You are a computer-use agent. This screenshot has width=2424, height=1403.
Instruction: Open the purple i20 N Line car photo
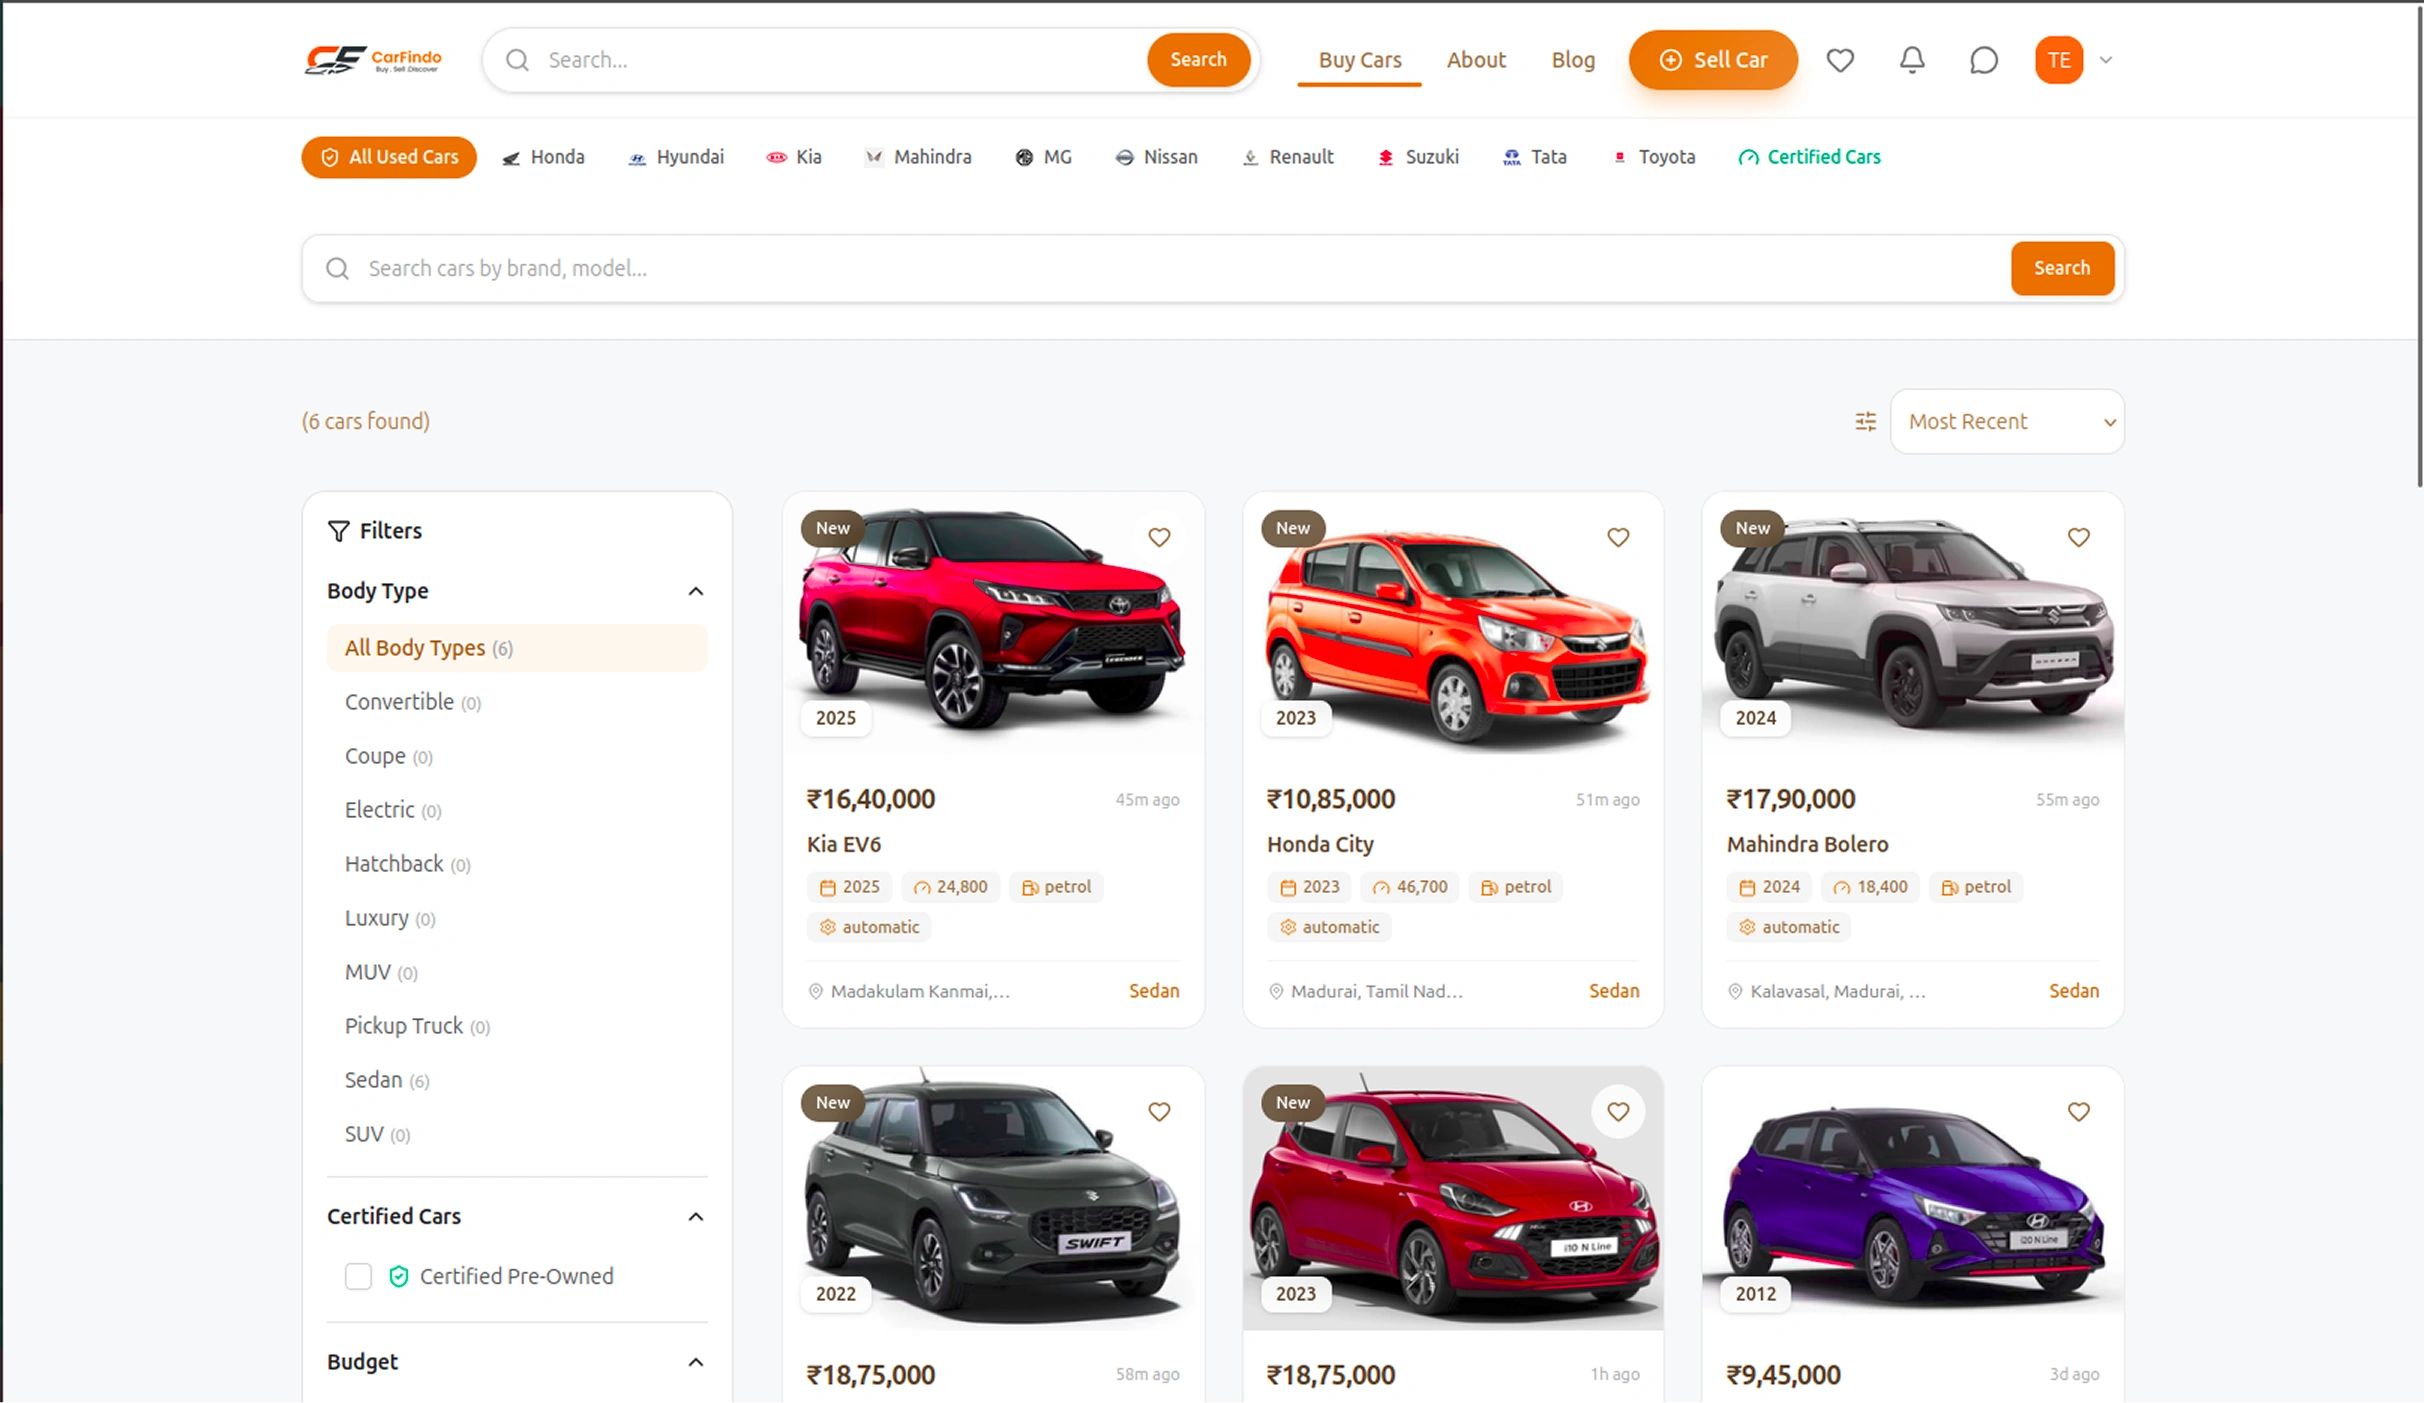[x=1912, y=1198]
